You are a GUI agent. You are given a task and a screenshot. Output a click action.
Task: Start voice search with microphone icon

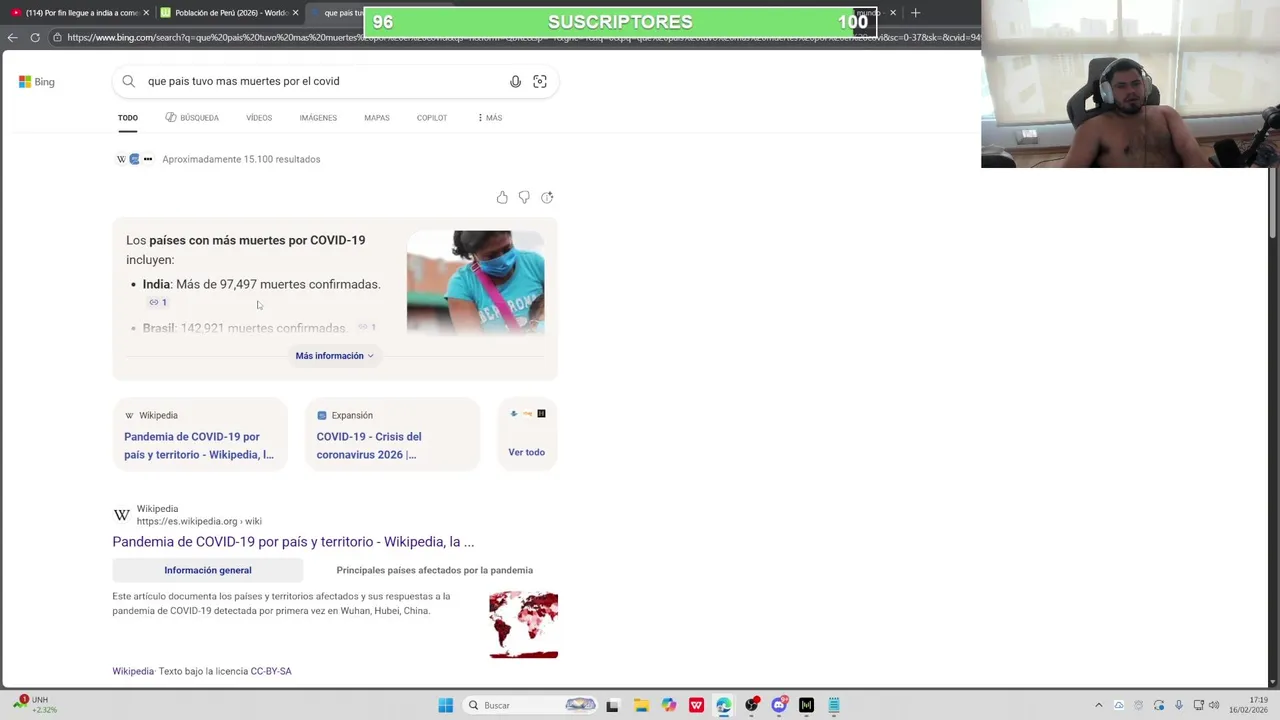click(515, 82)
